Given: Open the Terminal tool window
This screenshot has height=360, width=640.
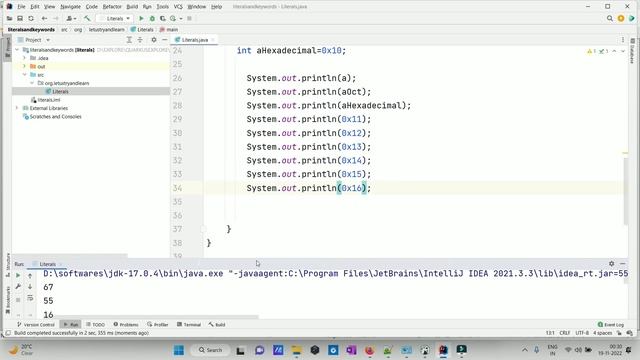Looking at the screenshot, I should [189, 324].
